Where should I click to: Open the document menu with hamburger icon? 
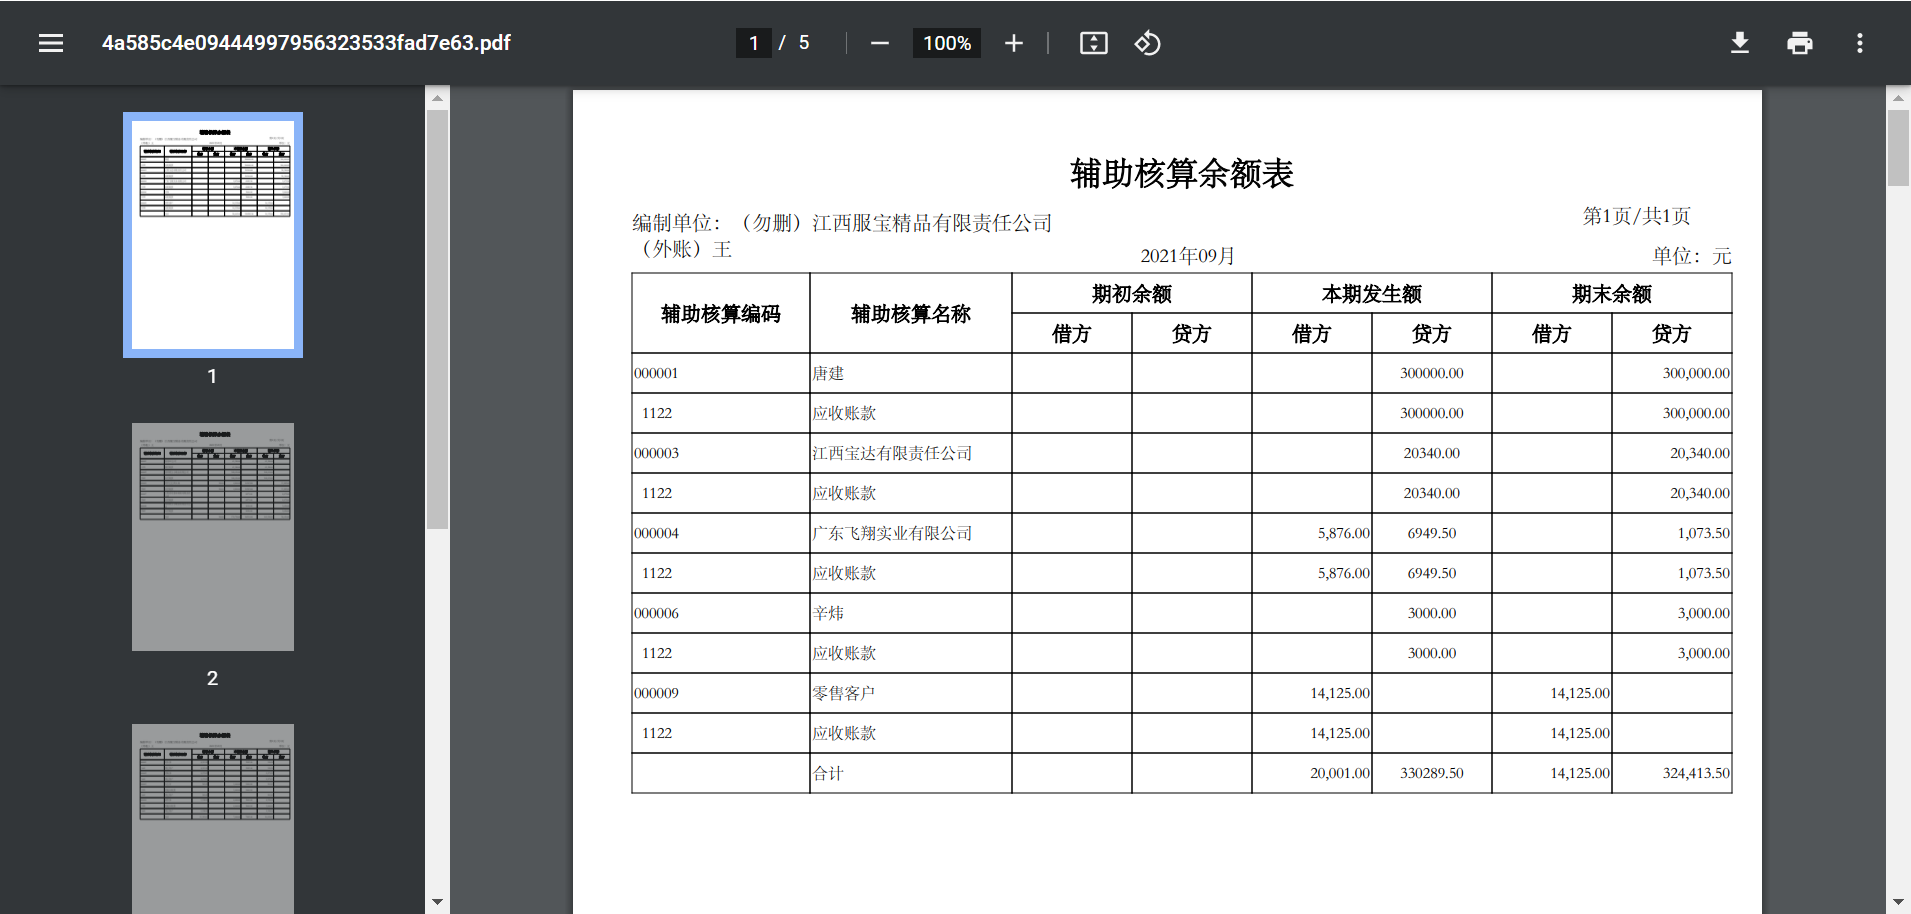(50, 42)
